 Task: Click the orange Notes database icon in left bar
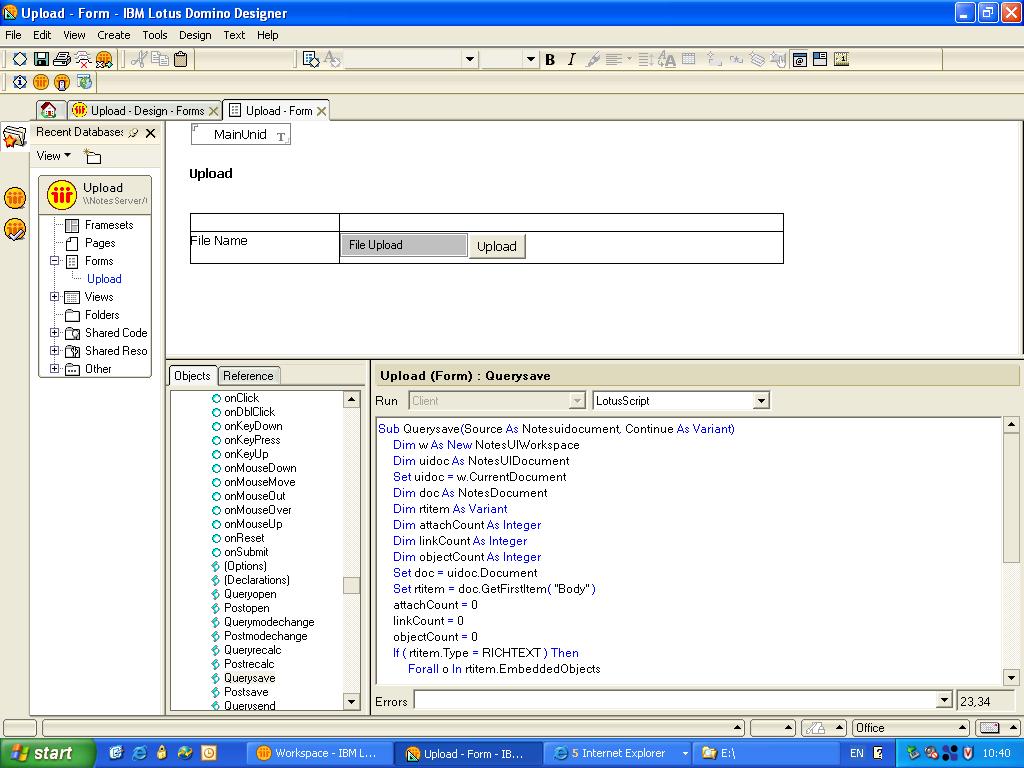pyautogui.click(x=14, y=197)
